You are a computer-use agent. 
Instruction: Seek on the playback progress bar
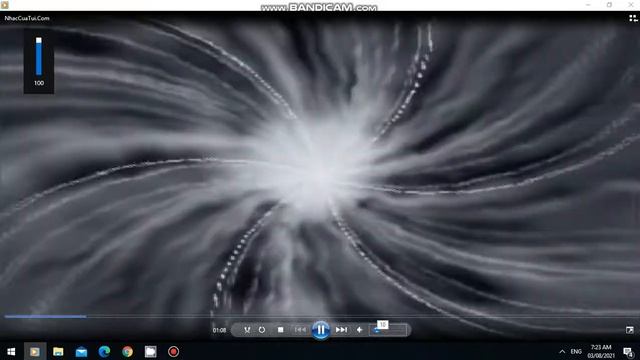point(320,316)
